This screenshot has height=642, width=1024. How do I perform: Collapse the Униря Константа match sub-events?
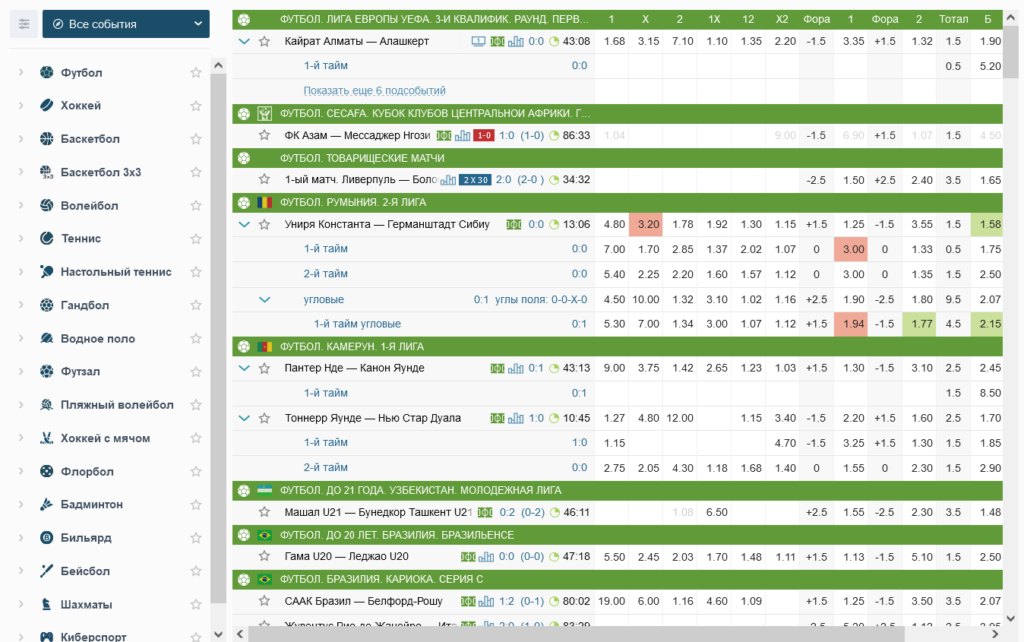pos(244,224)
